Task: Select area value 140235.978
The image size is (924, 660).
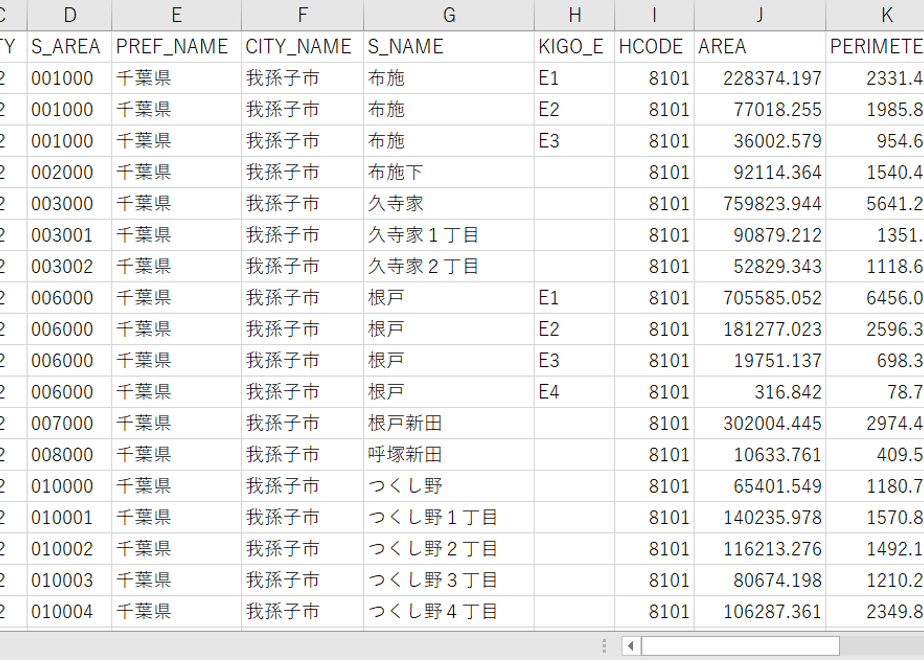Action: pos(760,517)
